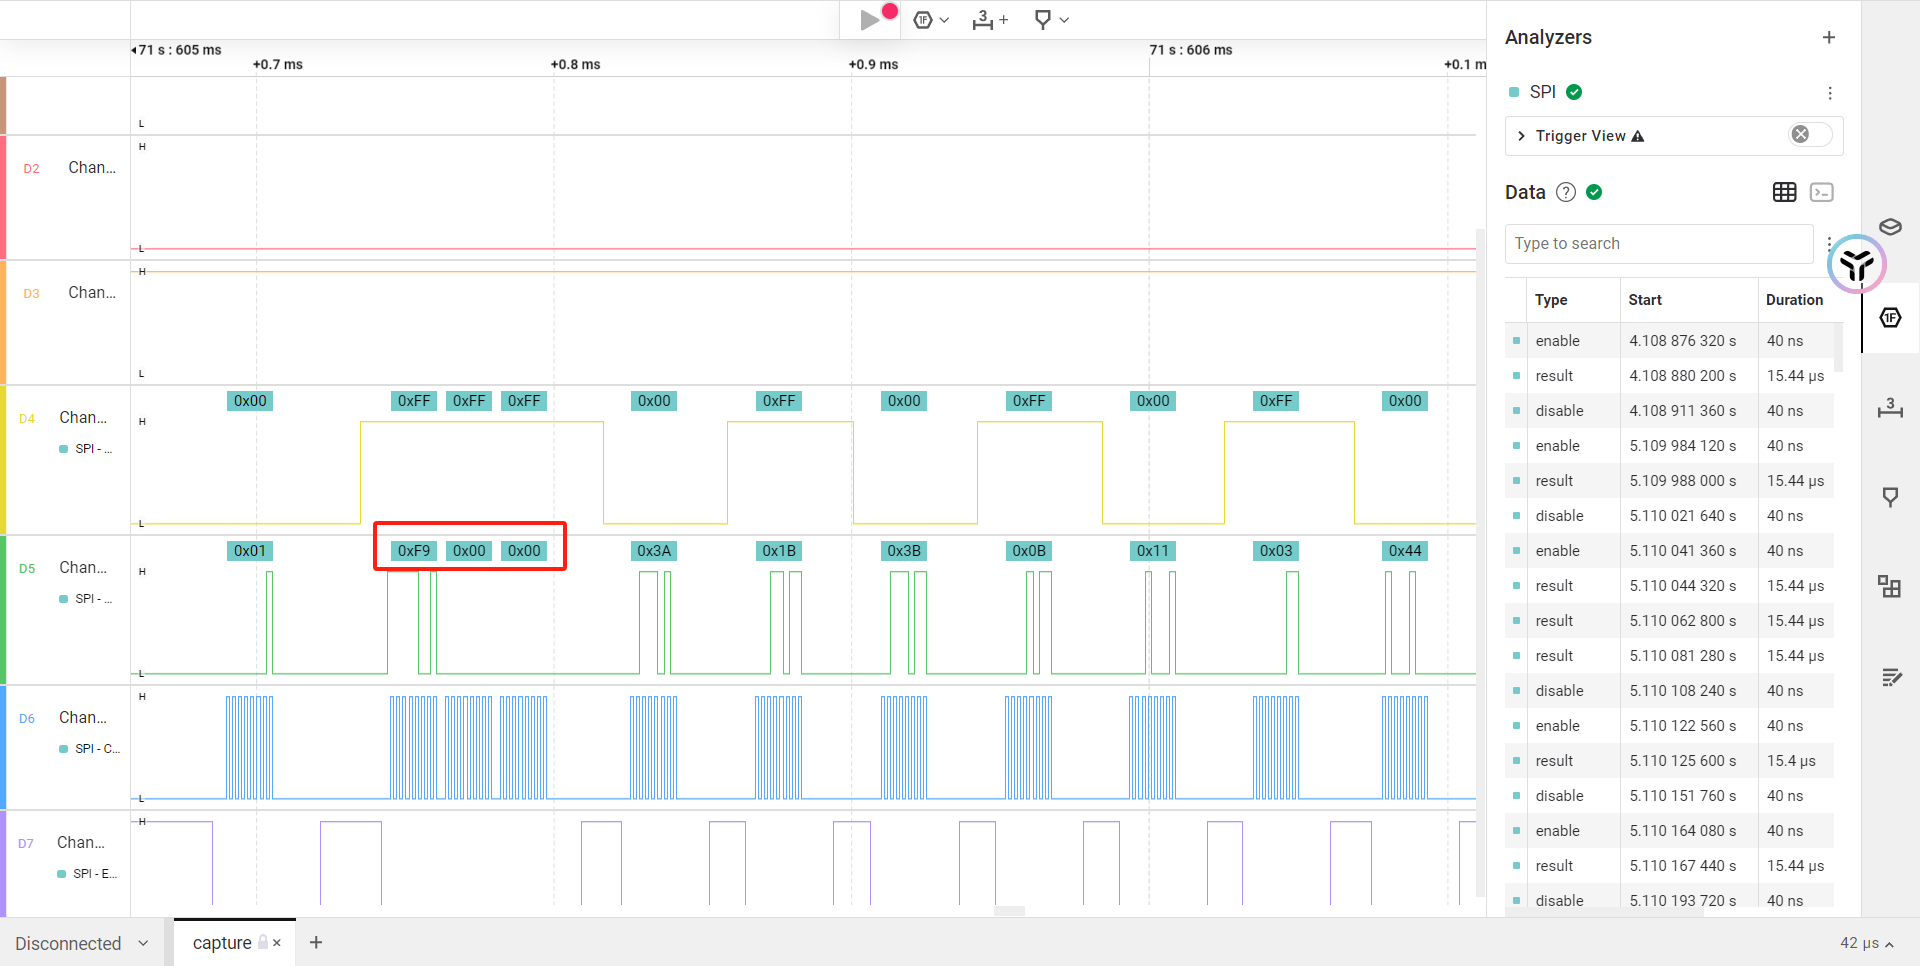
Task: Switch Data panel to table view
Action: pyautogui.click(x=1784, y=192)
